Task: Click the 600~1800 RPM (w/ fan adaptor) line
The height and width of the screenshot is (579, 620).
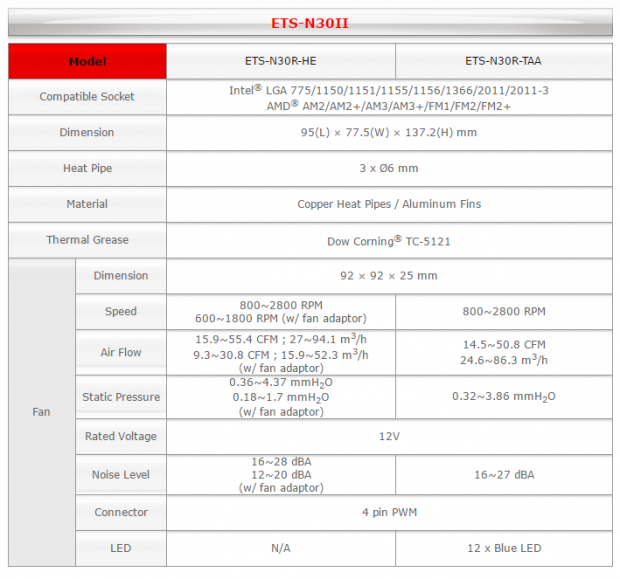Action: pos(281,318)
